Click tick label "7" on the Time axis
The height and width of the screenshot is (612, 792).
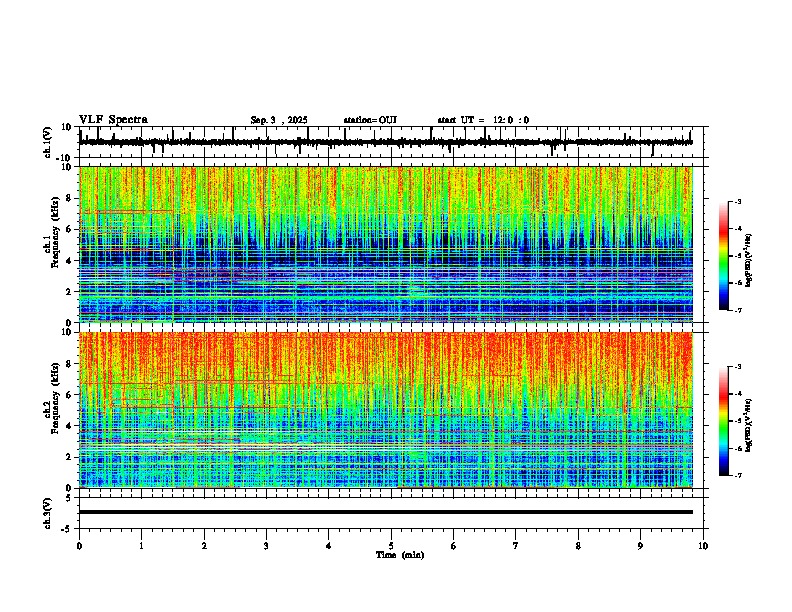tap(516, 546)
